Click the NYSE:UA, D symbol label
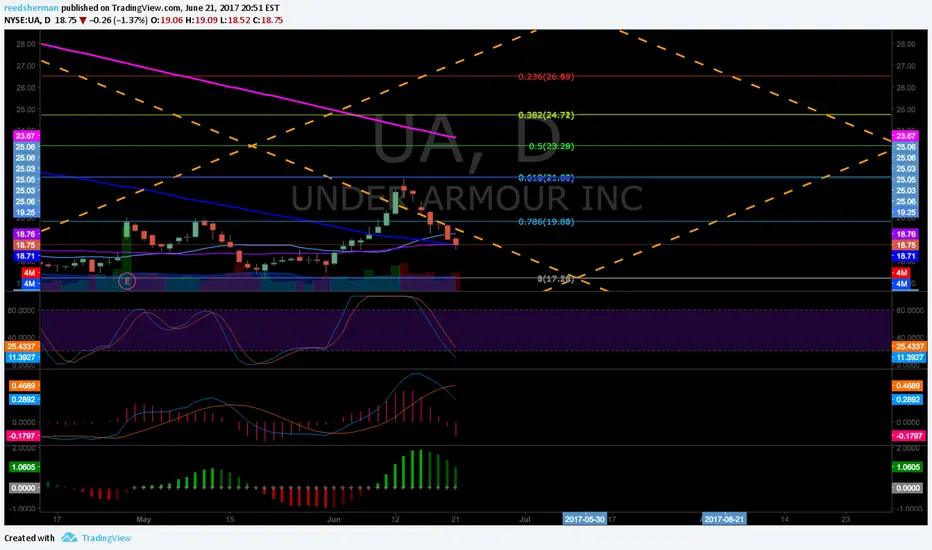Screen dimensions: 932x550 point(27,20)
